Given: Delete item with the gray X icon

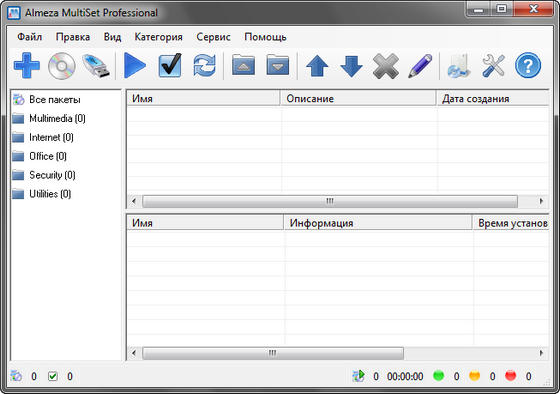Looking at the screenshot, I should point(386,66).
